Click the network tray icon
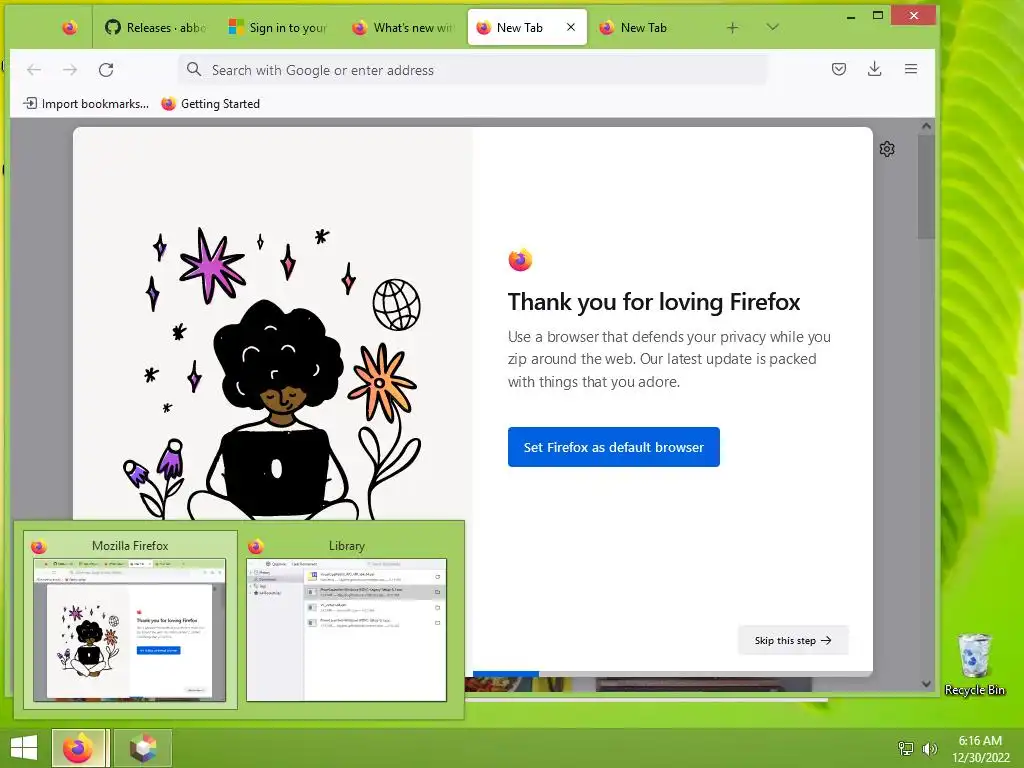 905,748
